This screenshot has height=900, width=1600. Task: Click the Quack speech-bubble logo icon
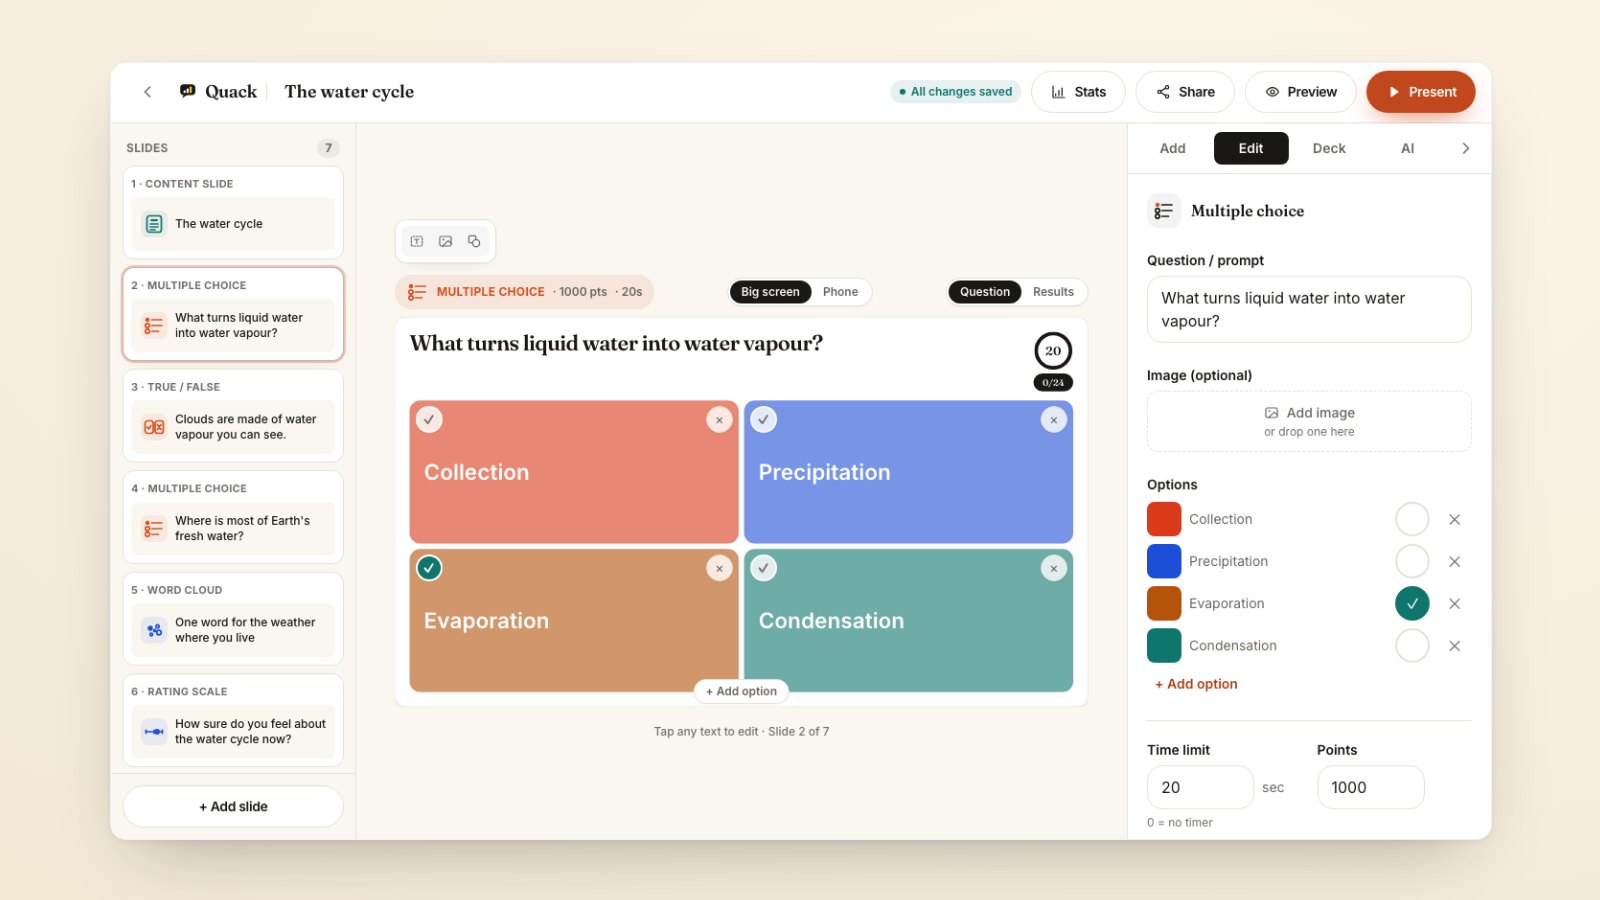(188, 91)
